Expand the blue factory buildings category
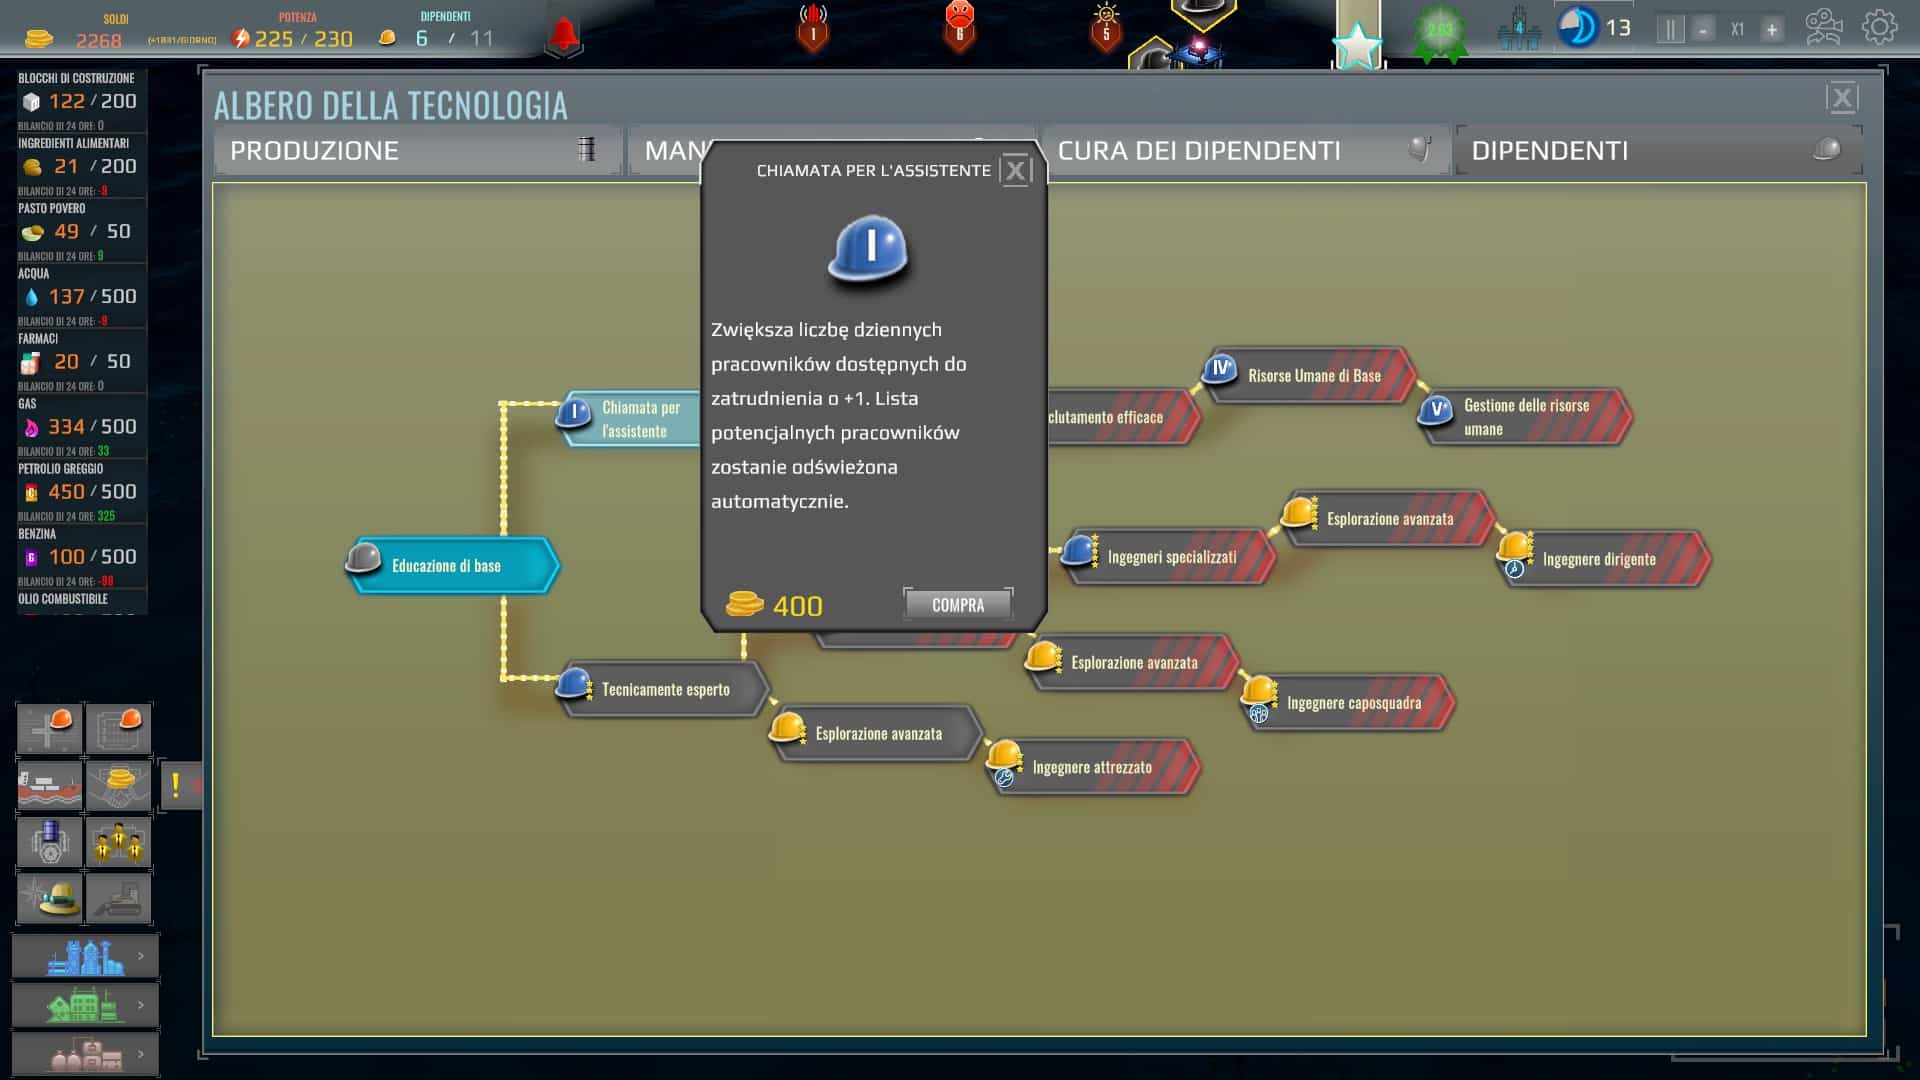This screenshot has height=1080, width=1920. pos(85,957)
